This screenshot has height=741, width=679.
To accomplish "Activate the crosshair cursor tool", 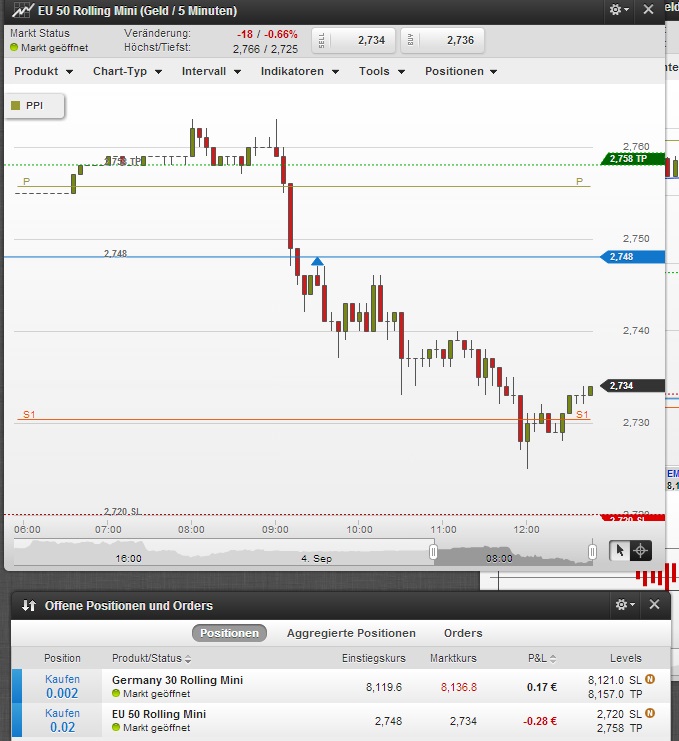I will (640, 550).
